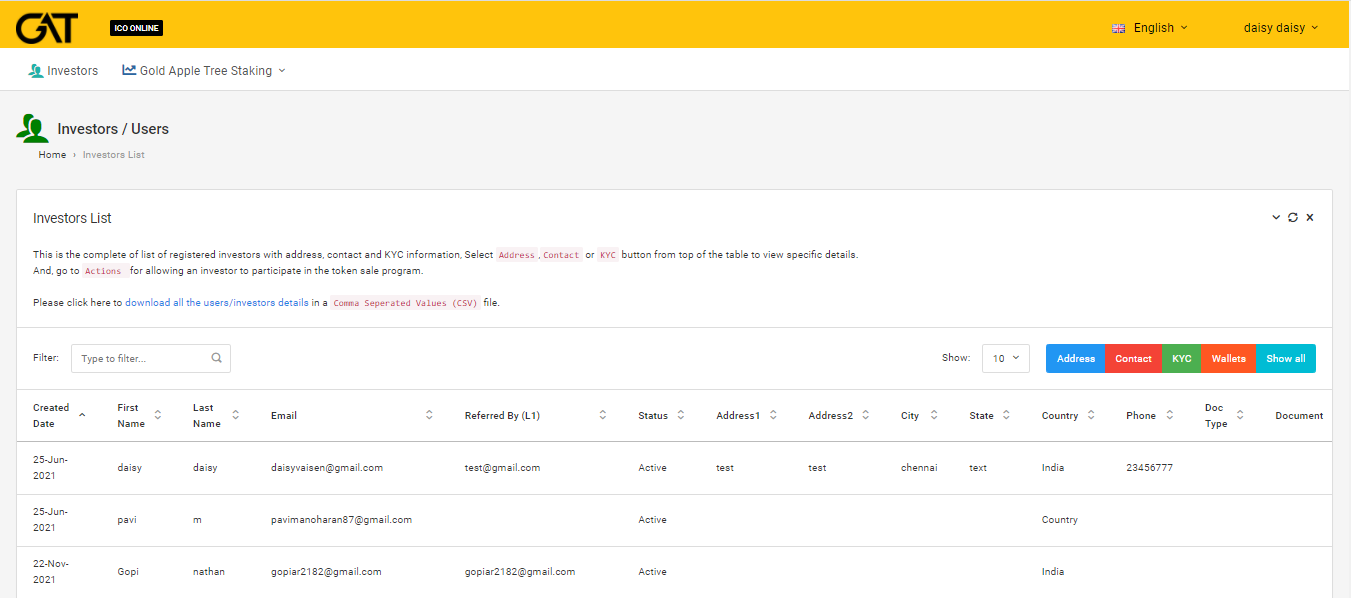Select the green KYC button
This screenshot has height=598, width=1351.
click(x=1181, y=358)
